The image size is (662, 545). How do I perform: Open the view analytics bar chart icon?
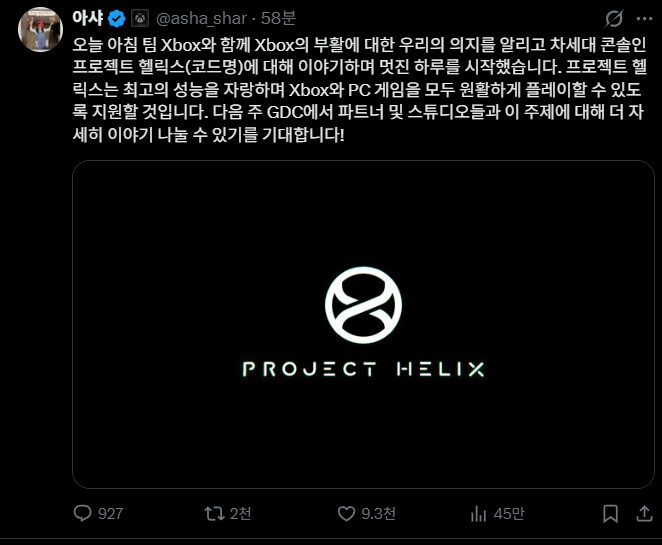tap(478, 514)
